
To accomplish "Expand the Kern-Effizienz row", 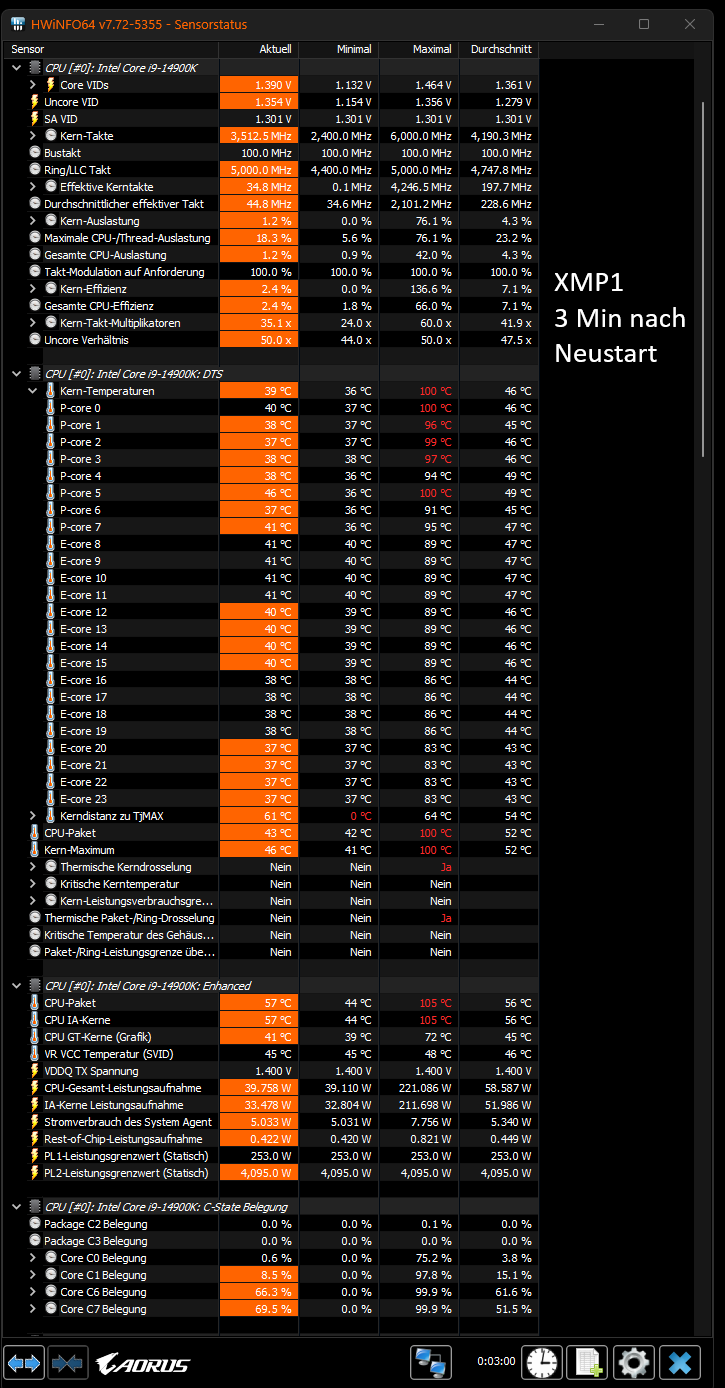I will tap(33, 289).
